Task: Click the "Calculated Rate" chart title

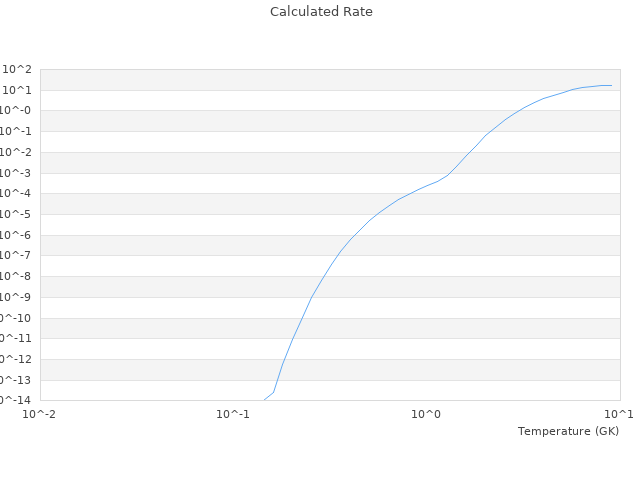Action: click(x=321, y=12)
